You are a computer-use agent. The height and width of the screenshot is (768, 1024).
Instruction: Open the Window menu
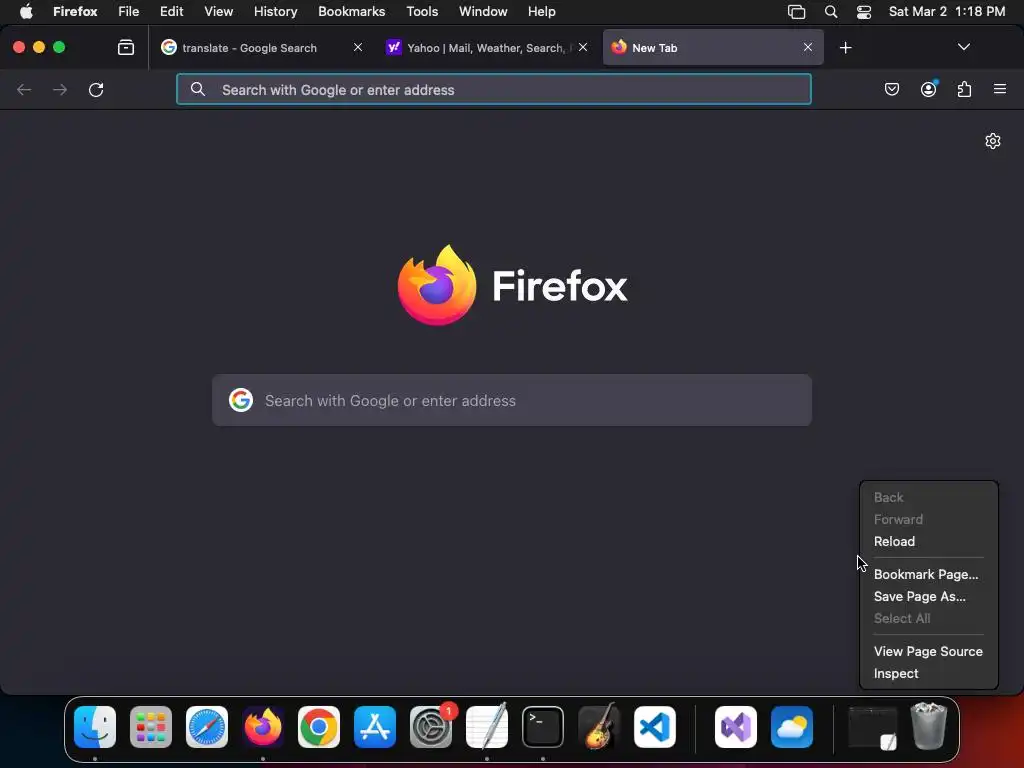pyautogui.click(x=483, y=11)
